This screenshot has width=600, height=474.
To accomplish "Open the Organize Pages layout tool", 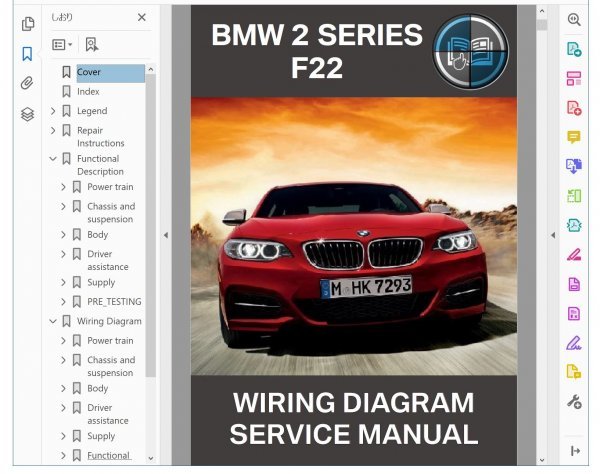I will 574,78.
